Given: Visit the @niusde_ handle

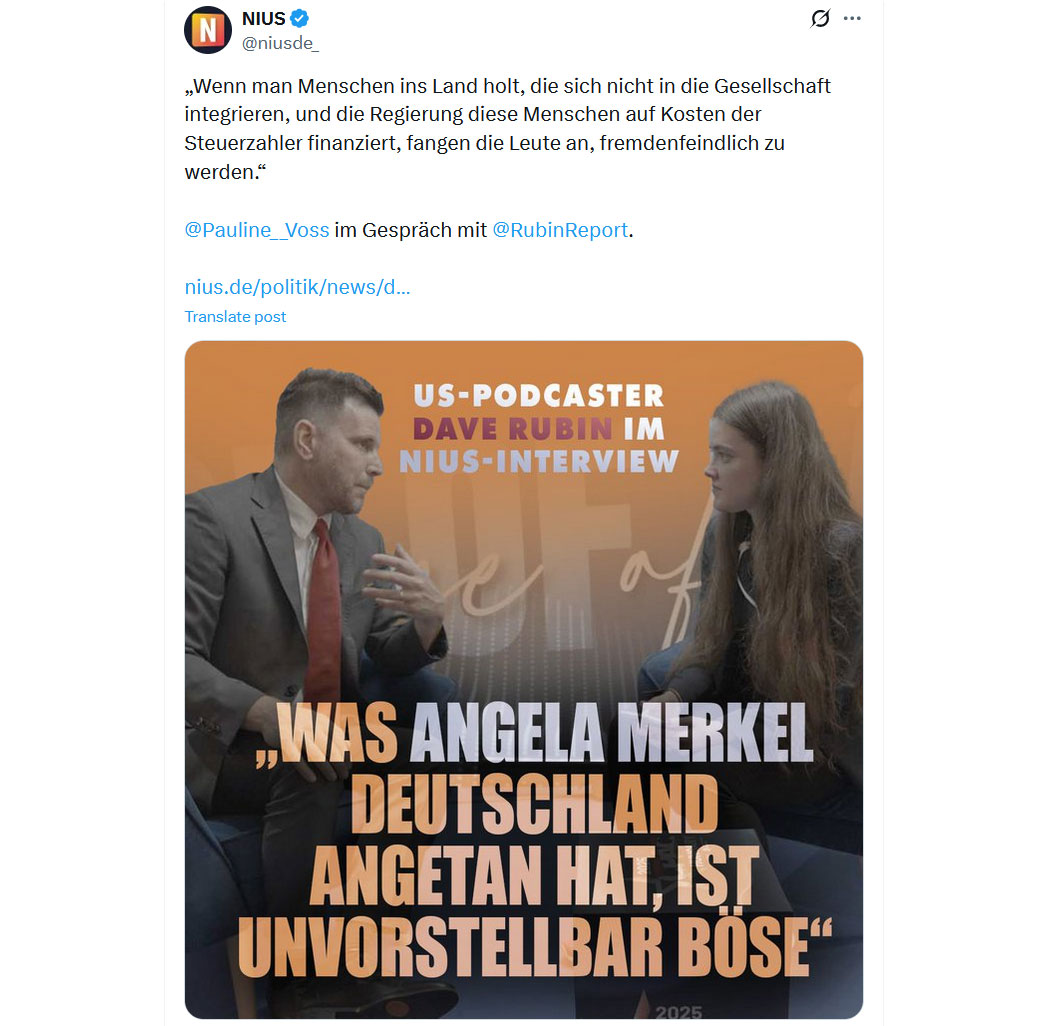Looking at the screenshot, I should click(280, 44).
